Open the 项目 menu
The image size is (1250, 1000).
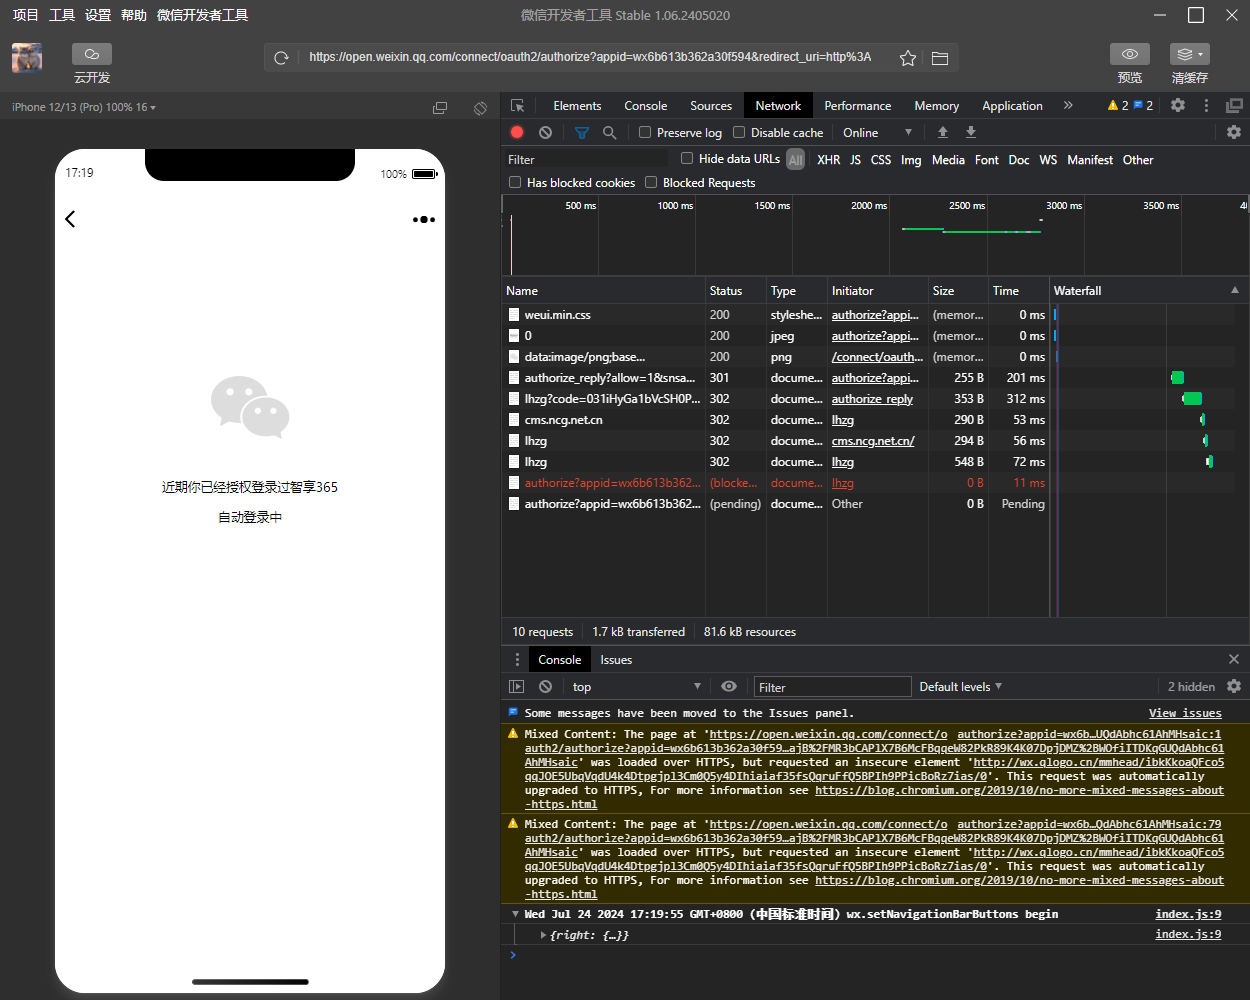pyautogui.click(x=25, y=15)
